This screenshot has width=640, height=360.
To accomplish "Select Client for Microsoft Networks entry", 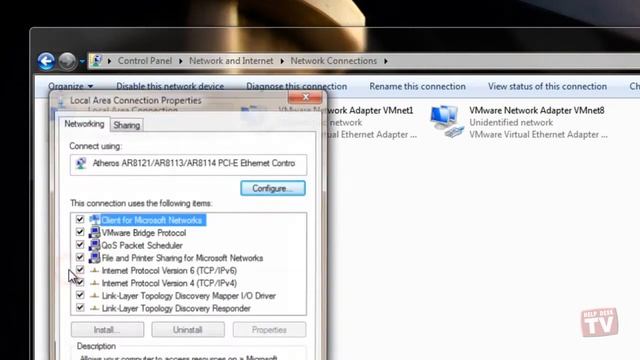I will coord(151,220).
